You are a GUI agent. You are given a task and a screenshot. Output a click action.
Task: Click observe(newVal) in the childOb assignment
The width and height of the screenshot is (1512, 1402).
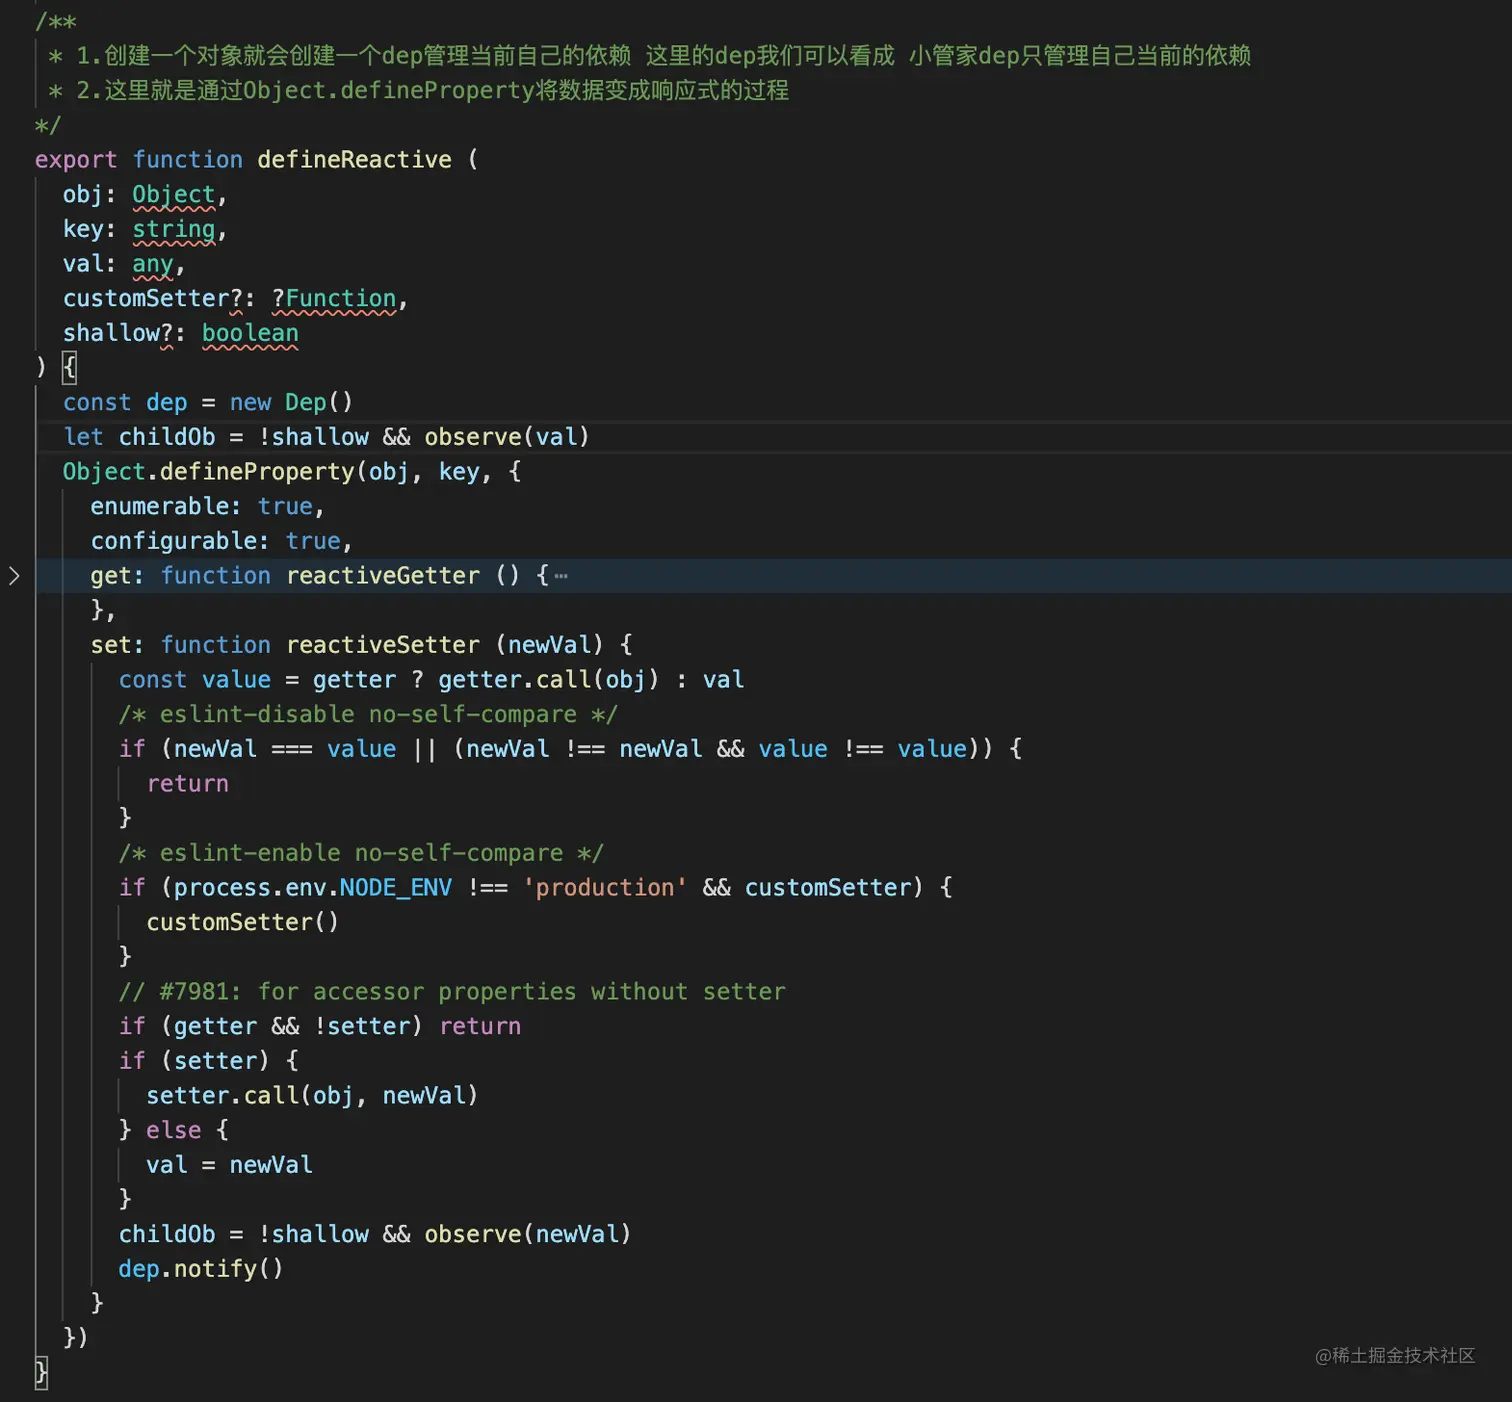click(528, 1234)
